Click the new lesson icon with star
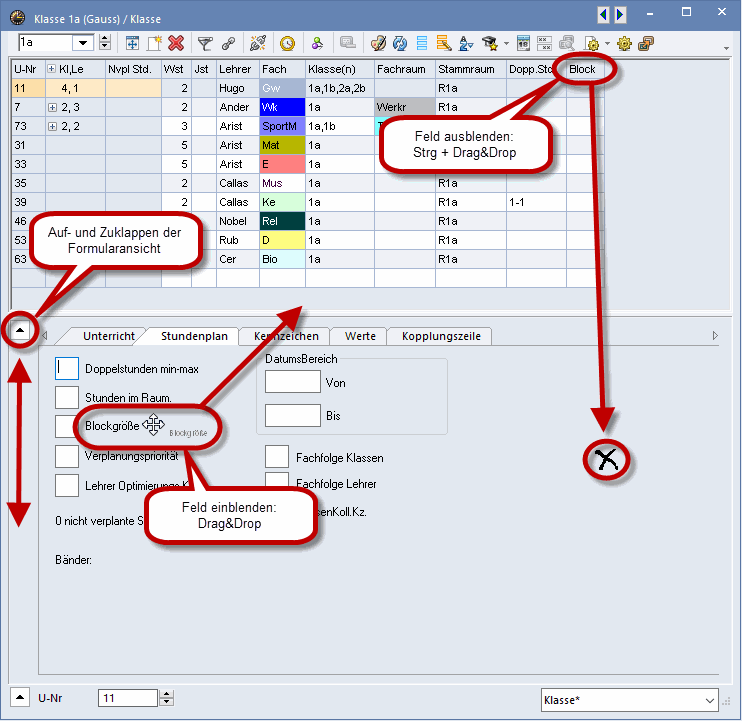Image resolution: width=742 pixels, height=721 pixels. click(154, 43)
